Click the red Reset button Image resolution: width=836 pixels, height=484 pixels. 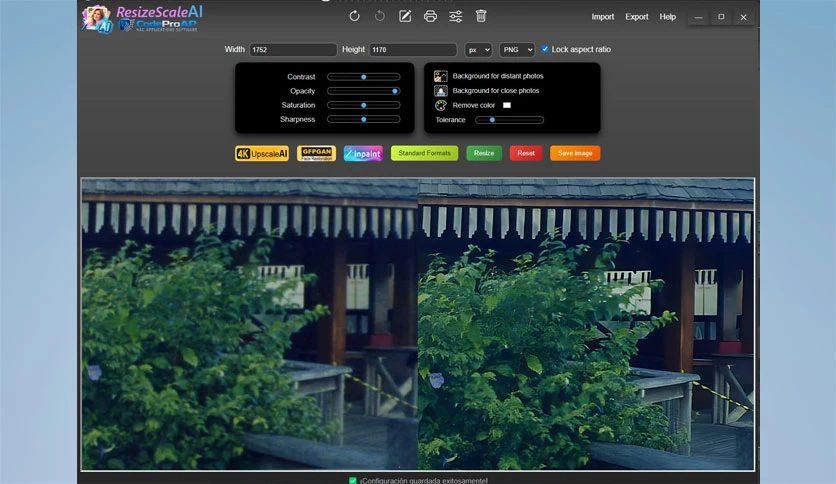(526, 153)
